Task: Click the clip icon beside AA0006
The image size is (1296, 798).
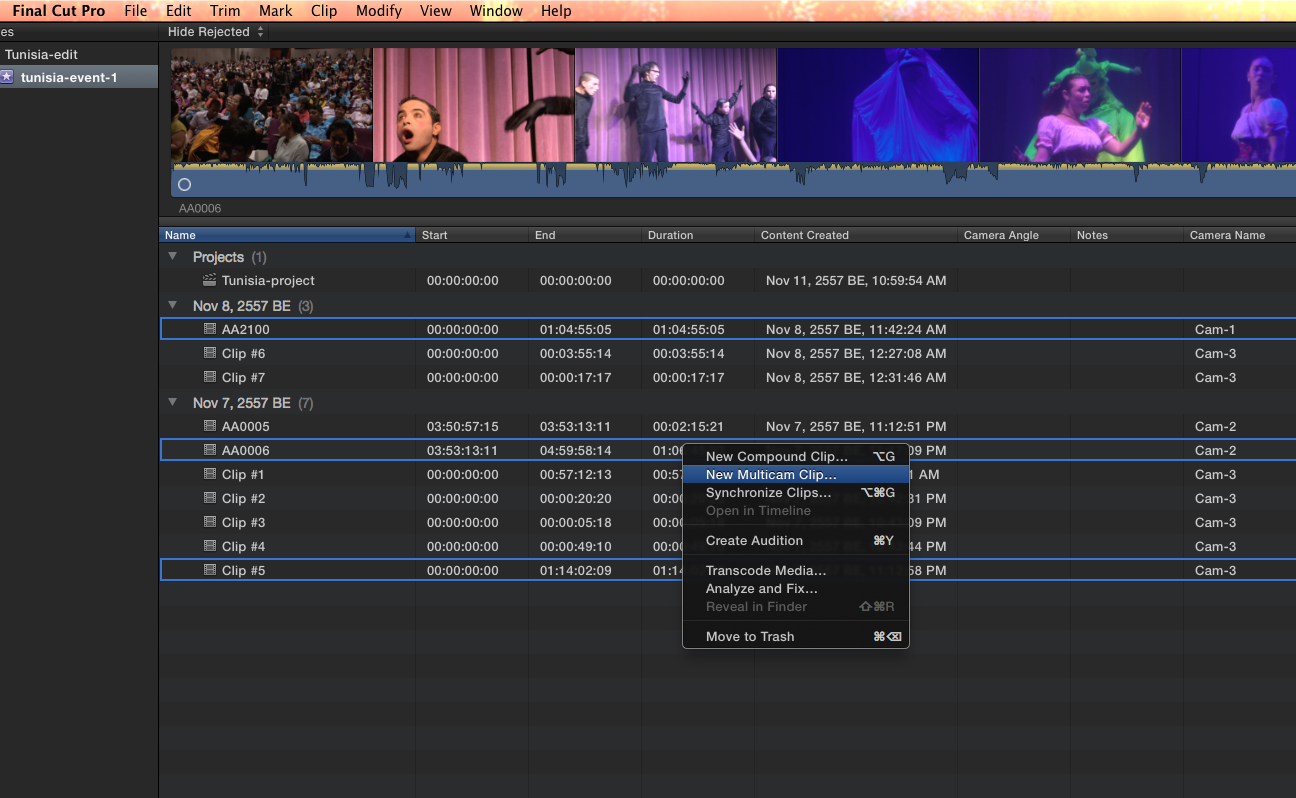Action: pos(209,450)
